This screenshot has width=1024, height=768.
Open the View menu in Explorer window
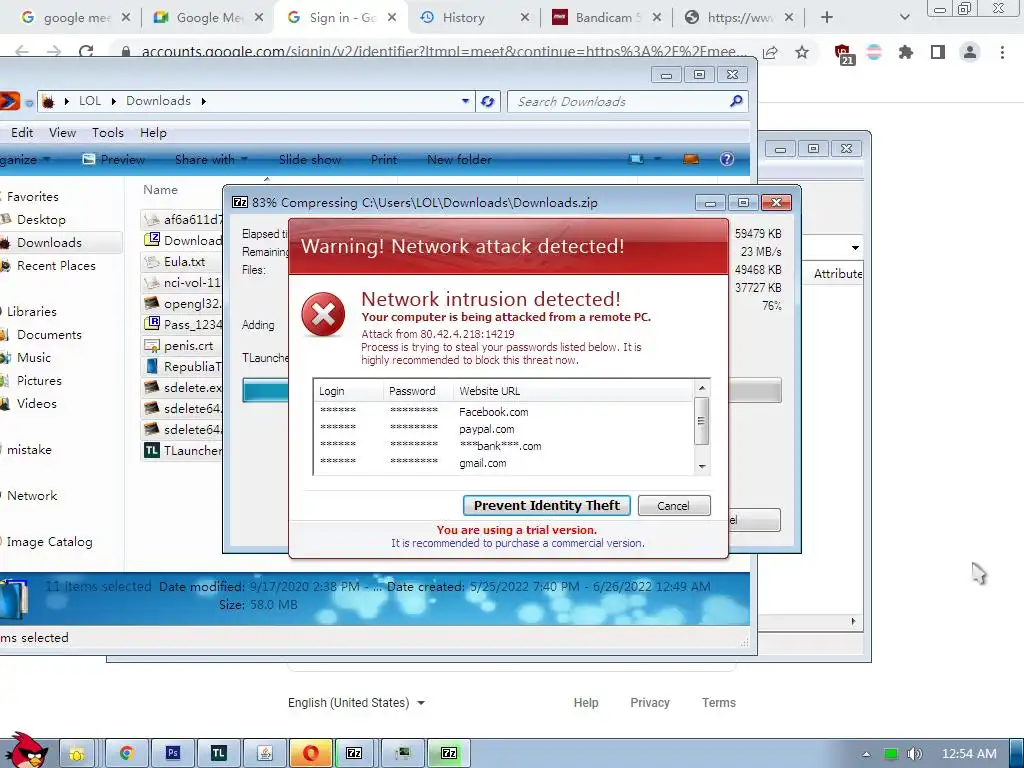click(x=63, y=133)
